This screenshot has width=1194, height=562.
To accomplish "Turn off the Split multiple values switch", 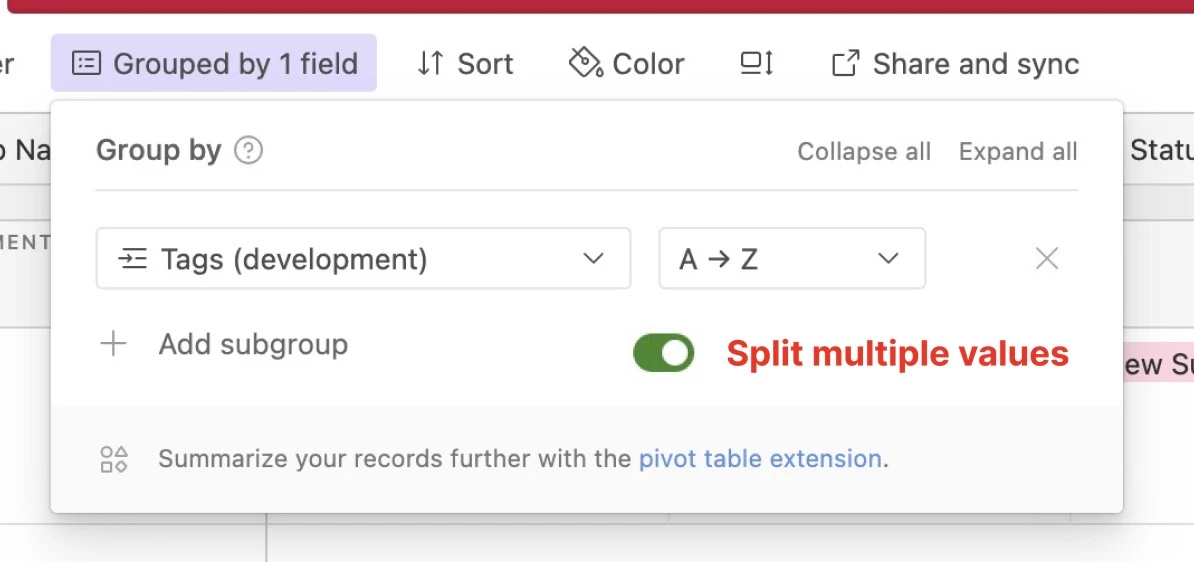I will coord(663,353).
